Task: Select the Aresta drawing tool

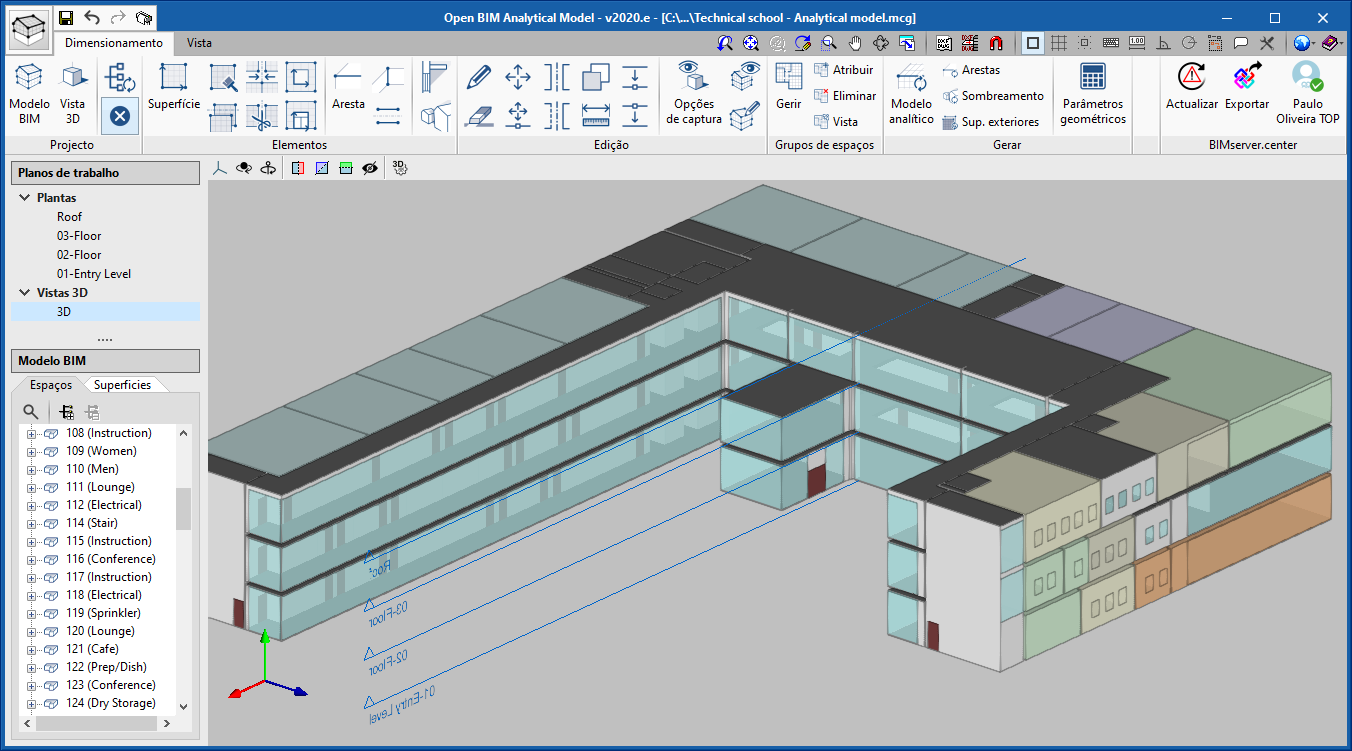Action: [347, 88]
